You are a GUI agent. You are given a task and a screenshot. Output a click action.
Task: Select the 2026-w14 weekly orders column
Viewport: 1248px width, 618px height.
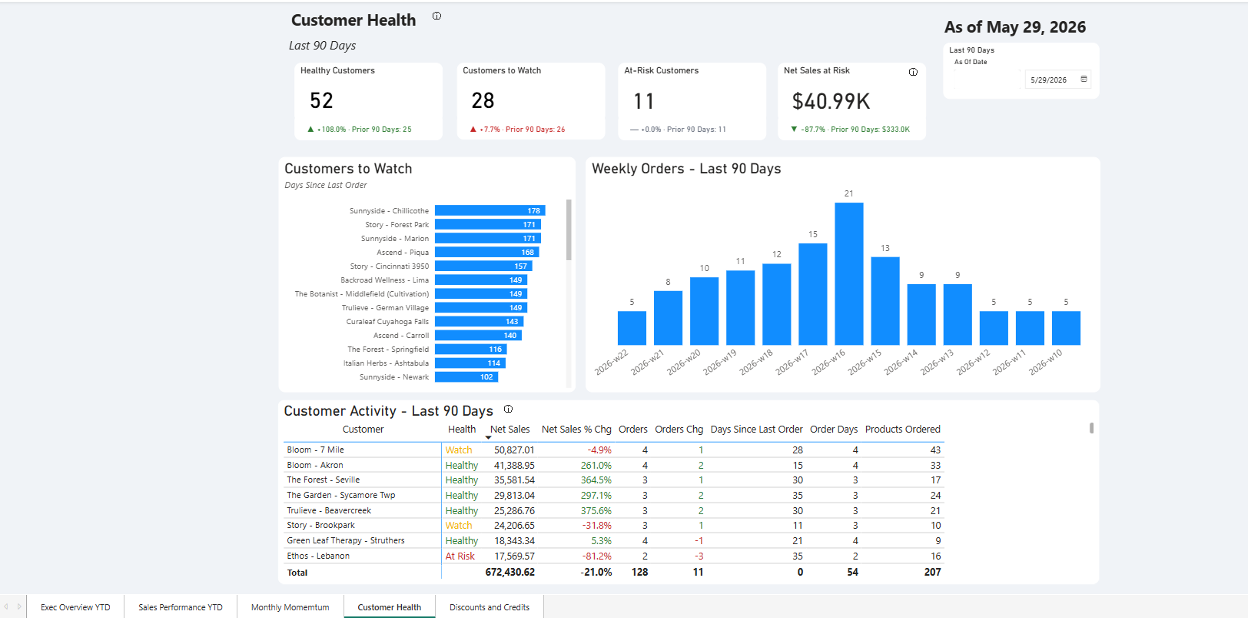(x=921, y=315)
